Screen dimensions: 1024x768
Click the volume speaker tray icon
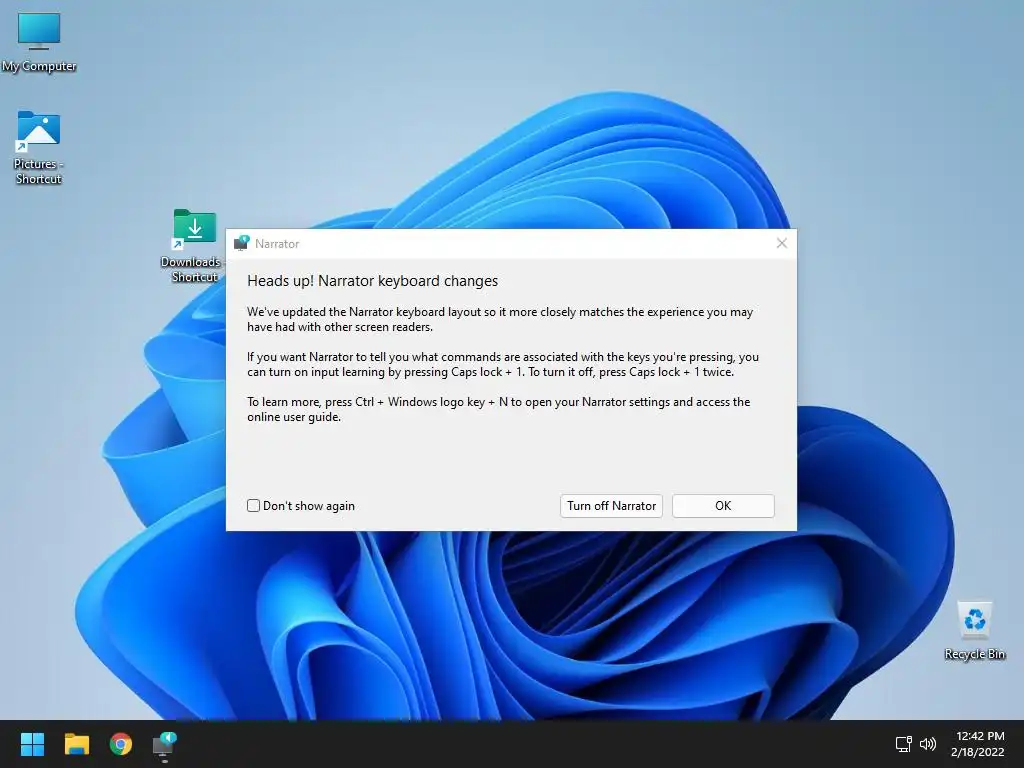pos(927,744)
